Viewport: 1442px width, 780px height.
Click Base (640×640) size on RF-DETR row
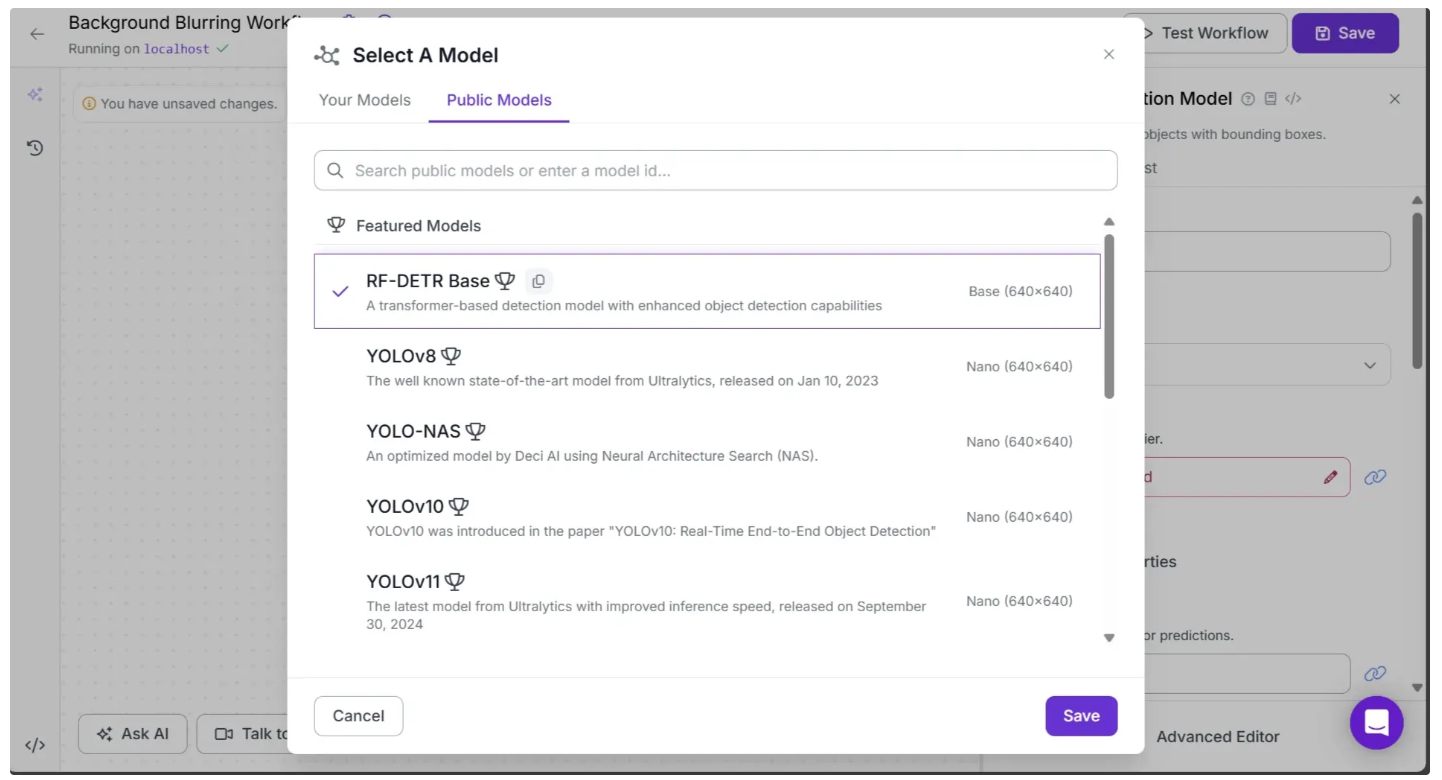(1020, 291)
